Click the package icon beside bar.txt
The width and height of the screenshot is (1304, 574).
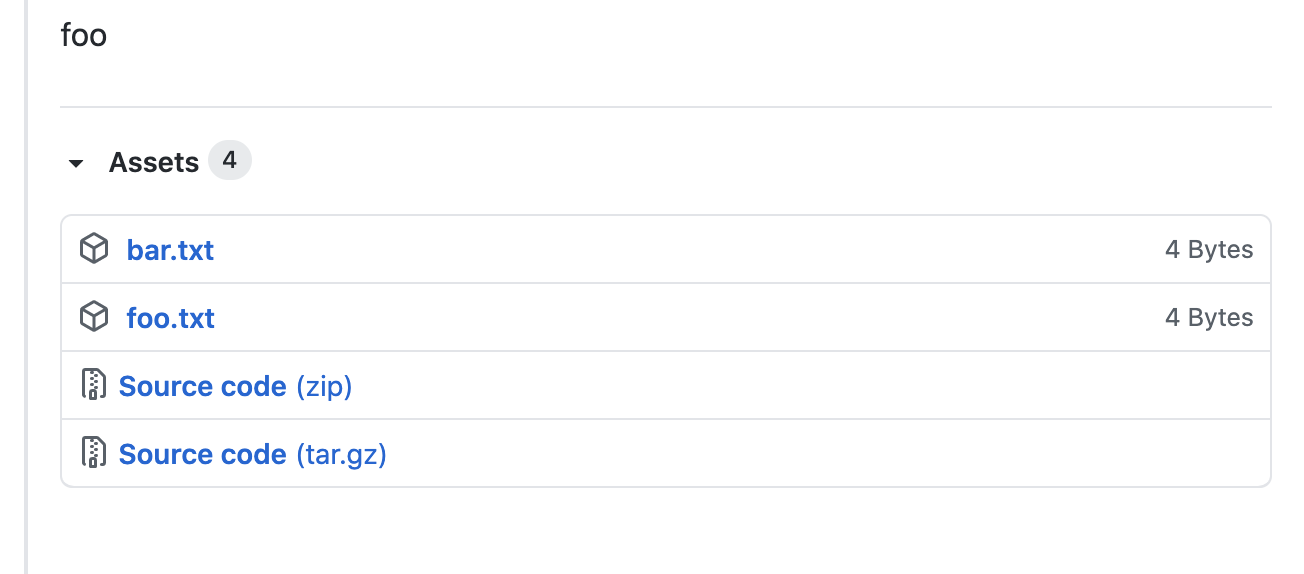[93, 249]
